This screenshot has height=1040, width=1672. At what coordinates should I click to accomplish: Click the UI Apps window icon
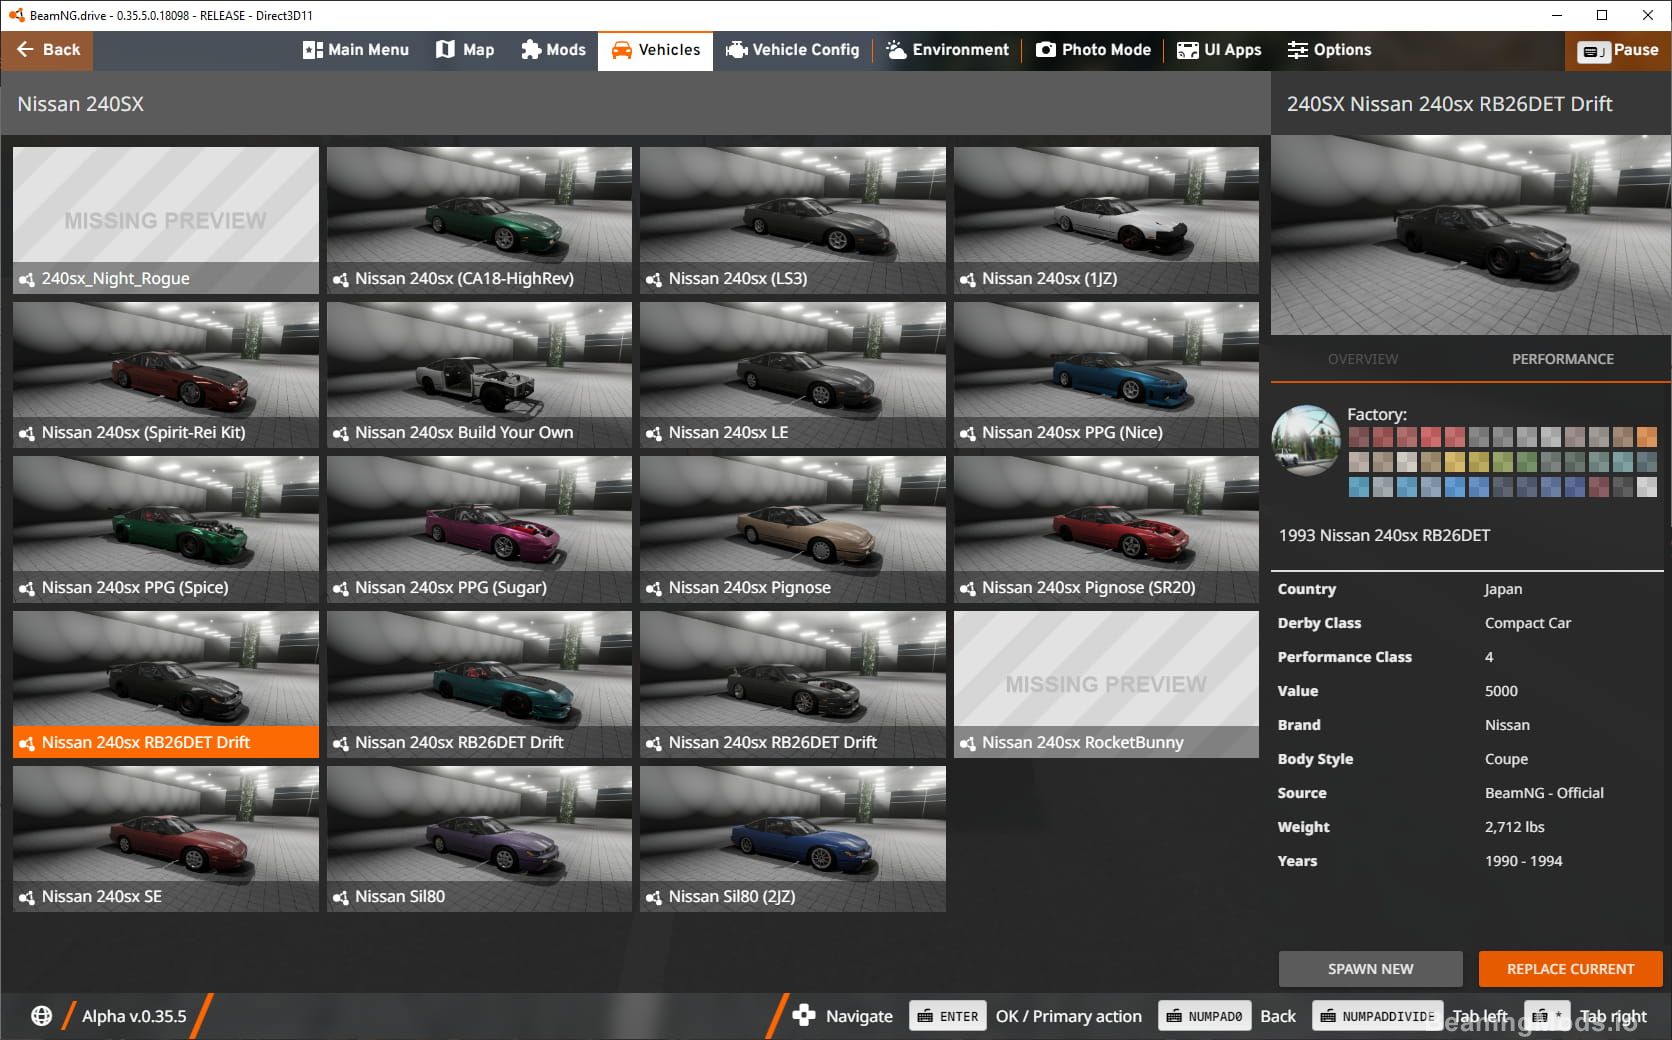point(1187,50)
